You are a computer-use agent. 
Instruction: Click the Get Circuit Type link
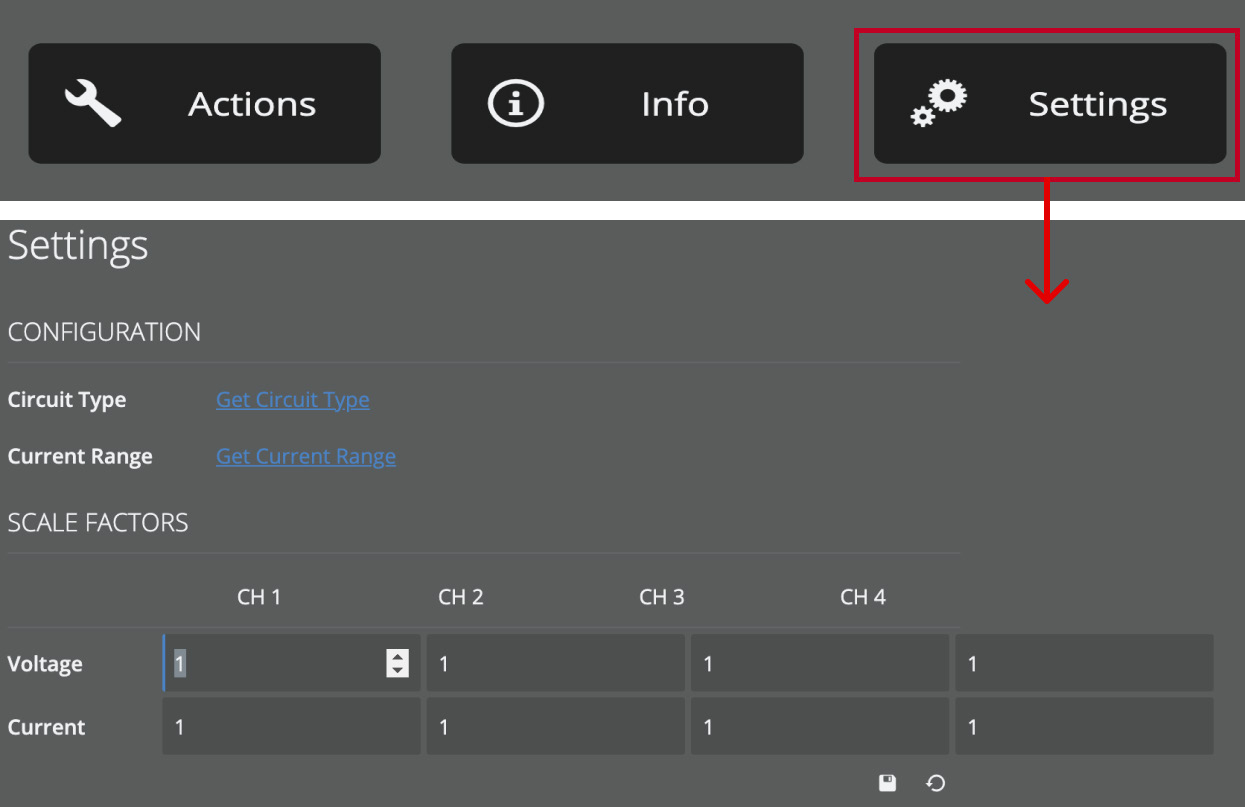click(293, 399)
